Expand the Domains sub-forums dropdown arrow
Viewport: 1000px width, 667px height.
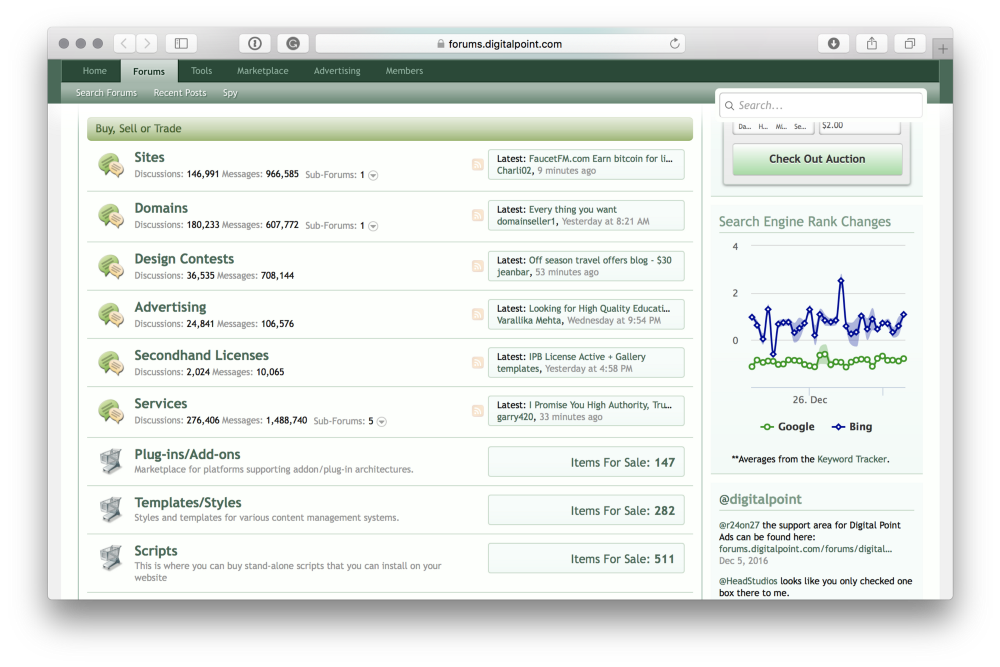pyautogui.click(x=374, y=226)
